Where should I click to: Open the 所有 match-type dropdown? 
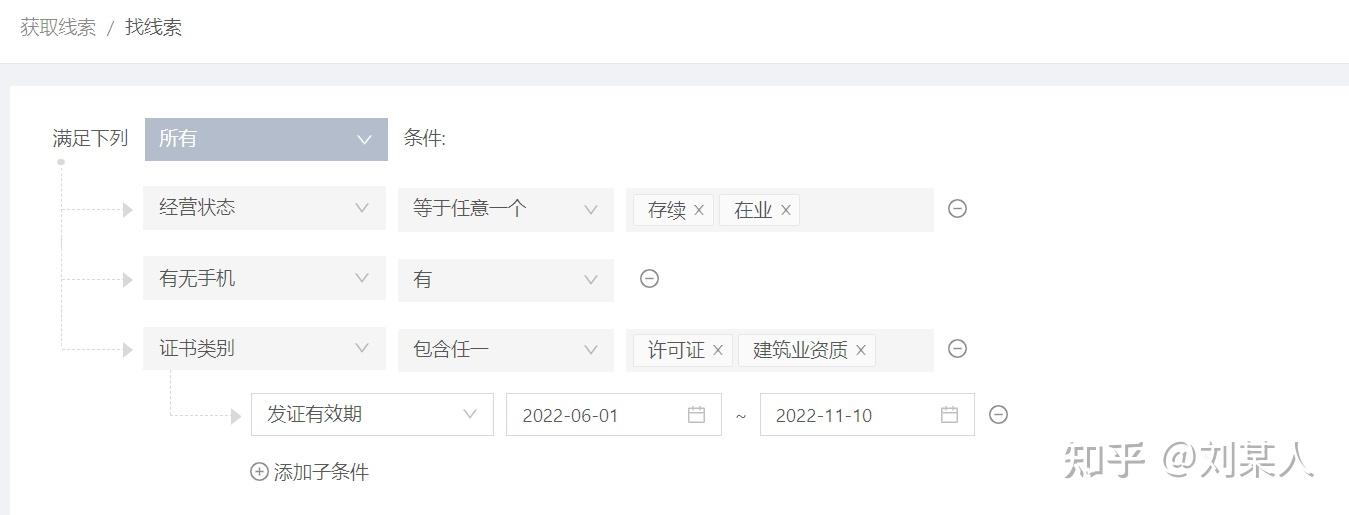click(266, 139)
